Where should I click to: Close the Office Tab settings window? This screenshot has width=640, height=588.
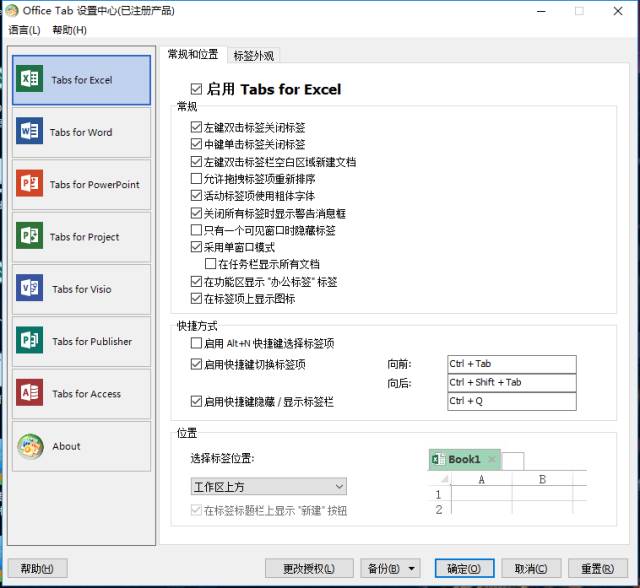618,11
